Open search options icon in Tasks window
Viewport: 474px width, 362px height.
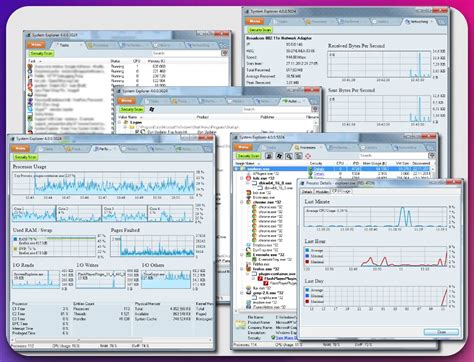(x=225, y=53)
